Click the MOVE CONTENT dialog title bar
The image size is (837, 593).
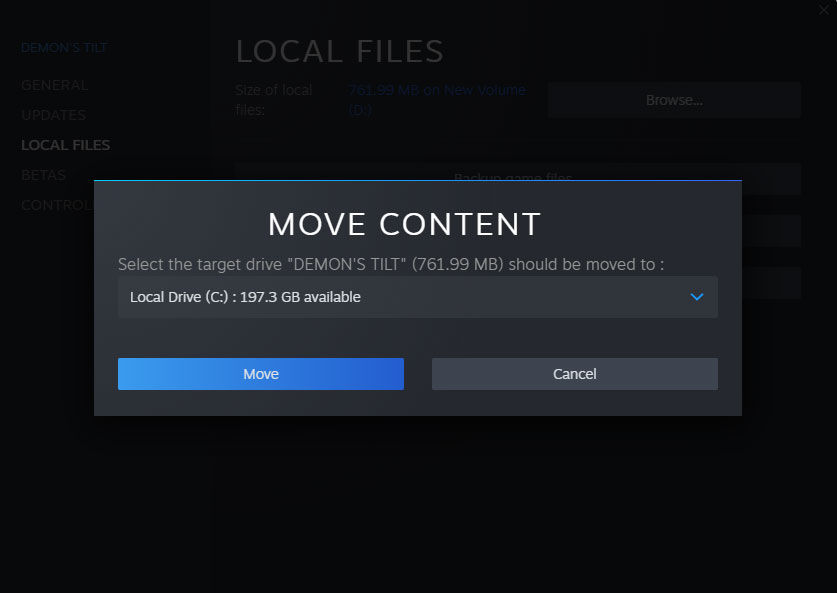[404, 224]
